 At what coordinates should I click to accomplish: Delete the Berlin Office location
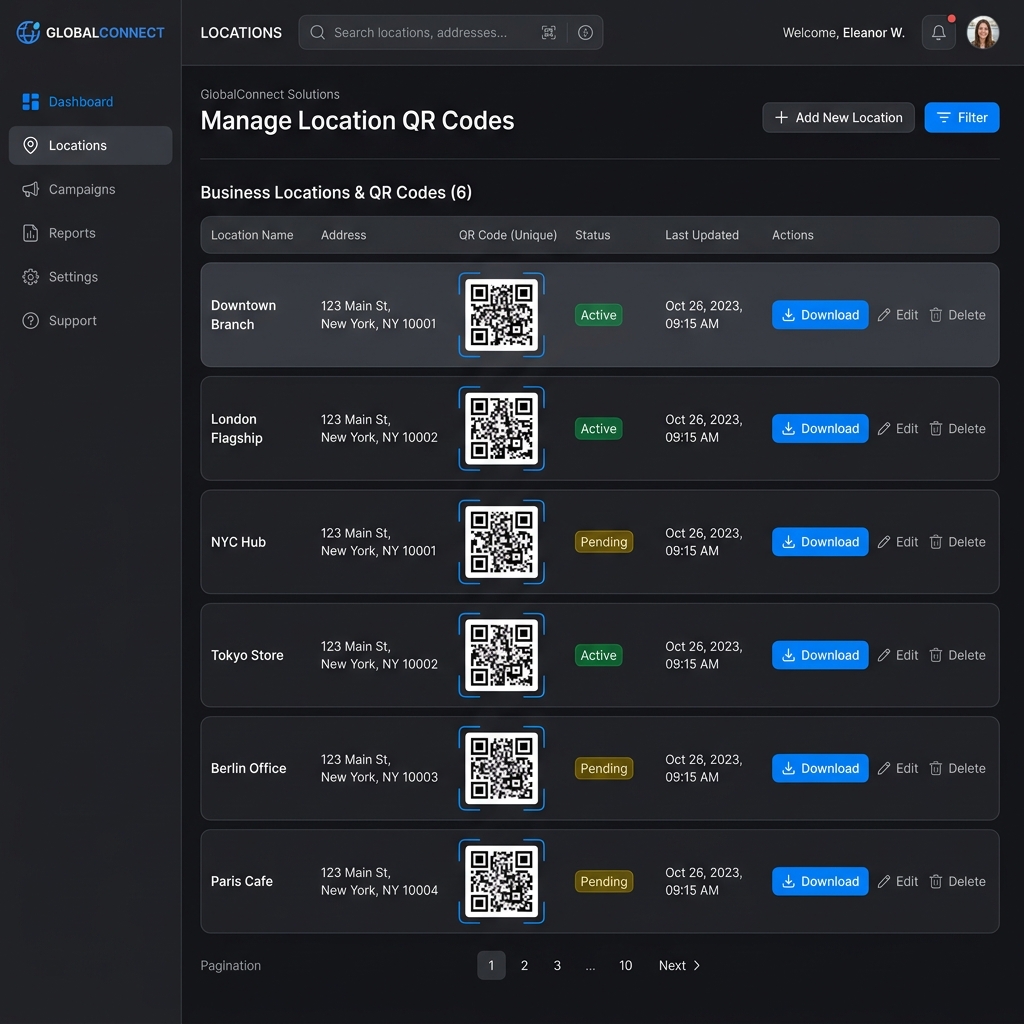click(x=957, y=769)
